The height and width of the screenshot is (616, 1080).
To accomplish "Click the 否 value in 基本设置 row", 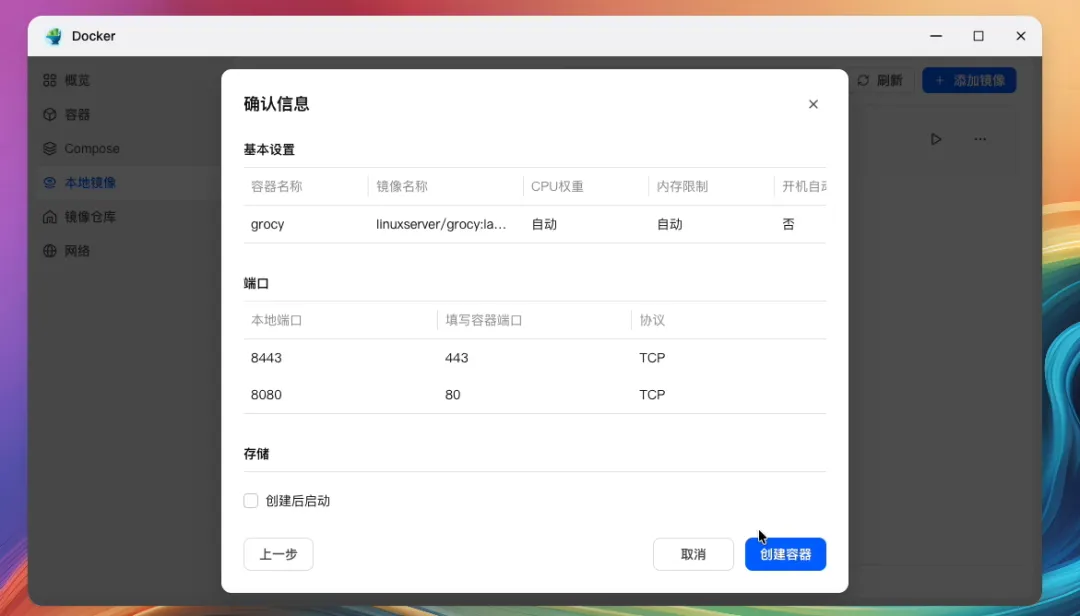I will point(788,224).
